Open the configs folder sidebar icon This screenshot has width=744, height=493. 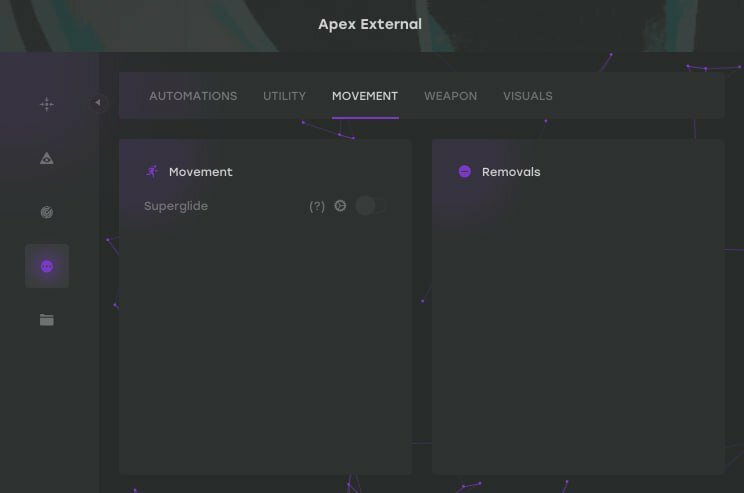pyautogui.click(x=46, y=320)
